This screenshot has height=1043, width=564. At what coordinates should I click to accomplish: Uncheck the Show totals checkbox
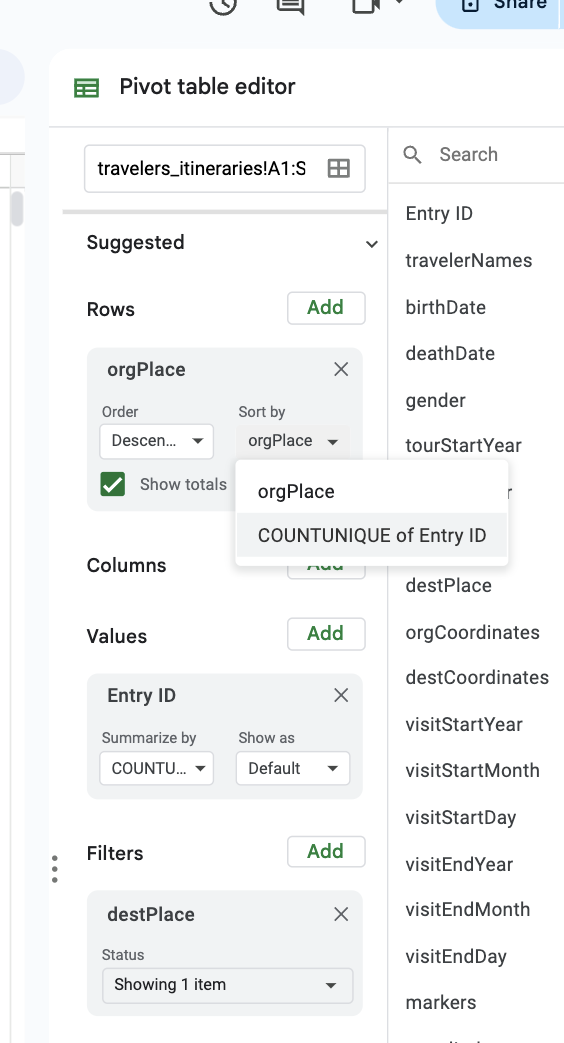tap(113, 484)
